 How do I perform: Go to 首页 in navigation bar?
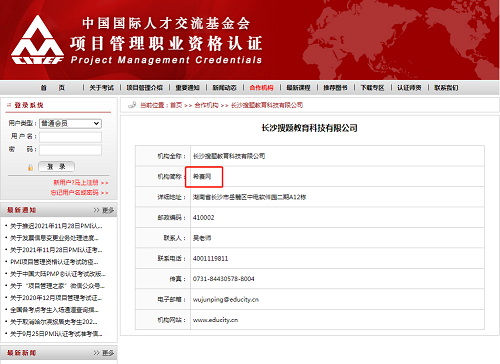coord(53,88)
